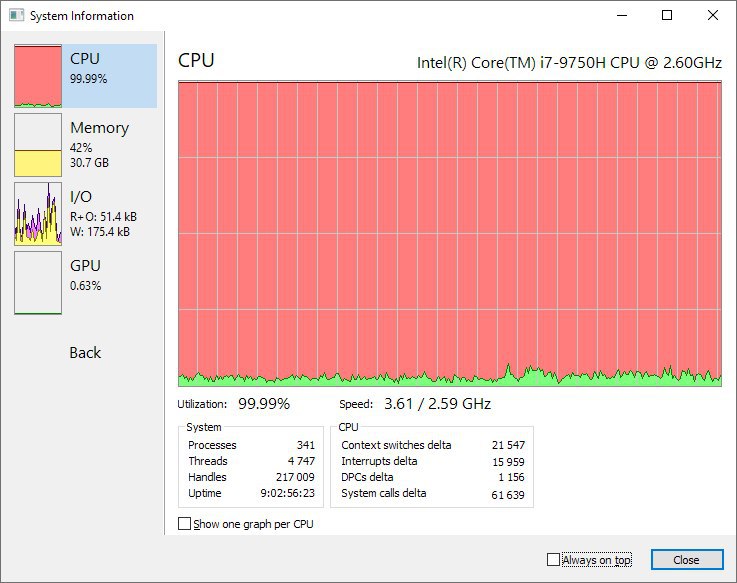Switch to the CPU section label
This screenshot has width=737, height=583.
tap(85, 59)
